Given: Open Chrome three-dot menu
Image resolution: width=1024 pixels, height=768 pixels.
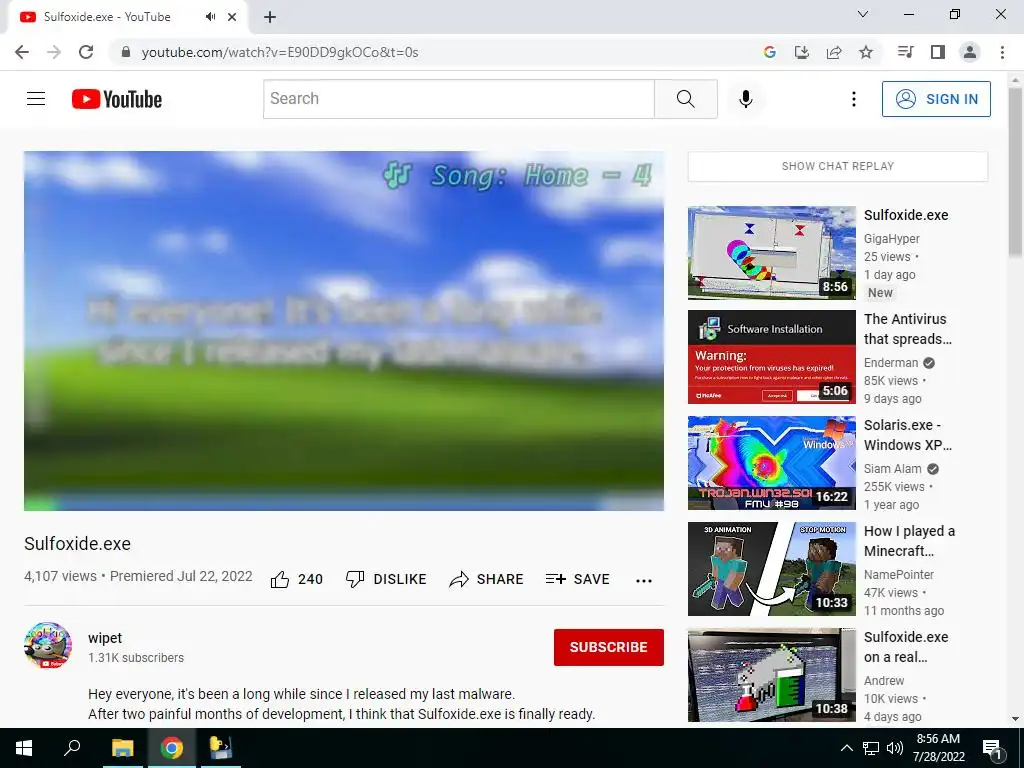Looking at the screenshot, I should click(1002, 52).
